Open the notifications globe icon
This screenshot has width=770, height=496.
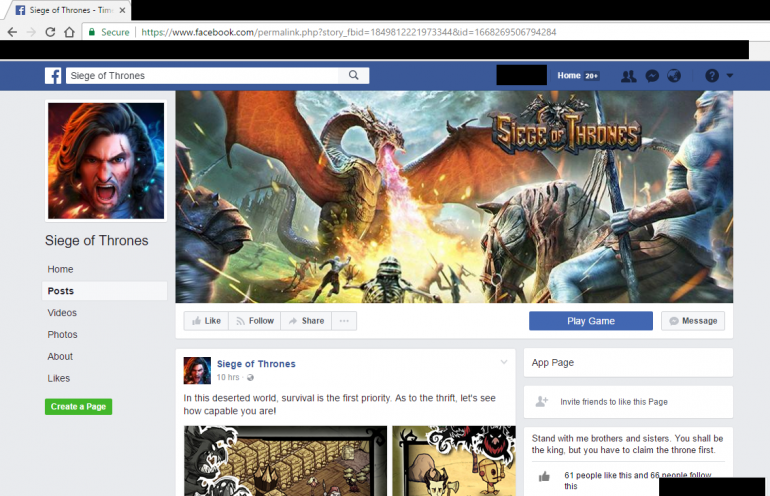click(673, 76)
